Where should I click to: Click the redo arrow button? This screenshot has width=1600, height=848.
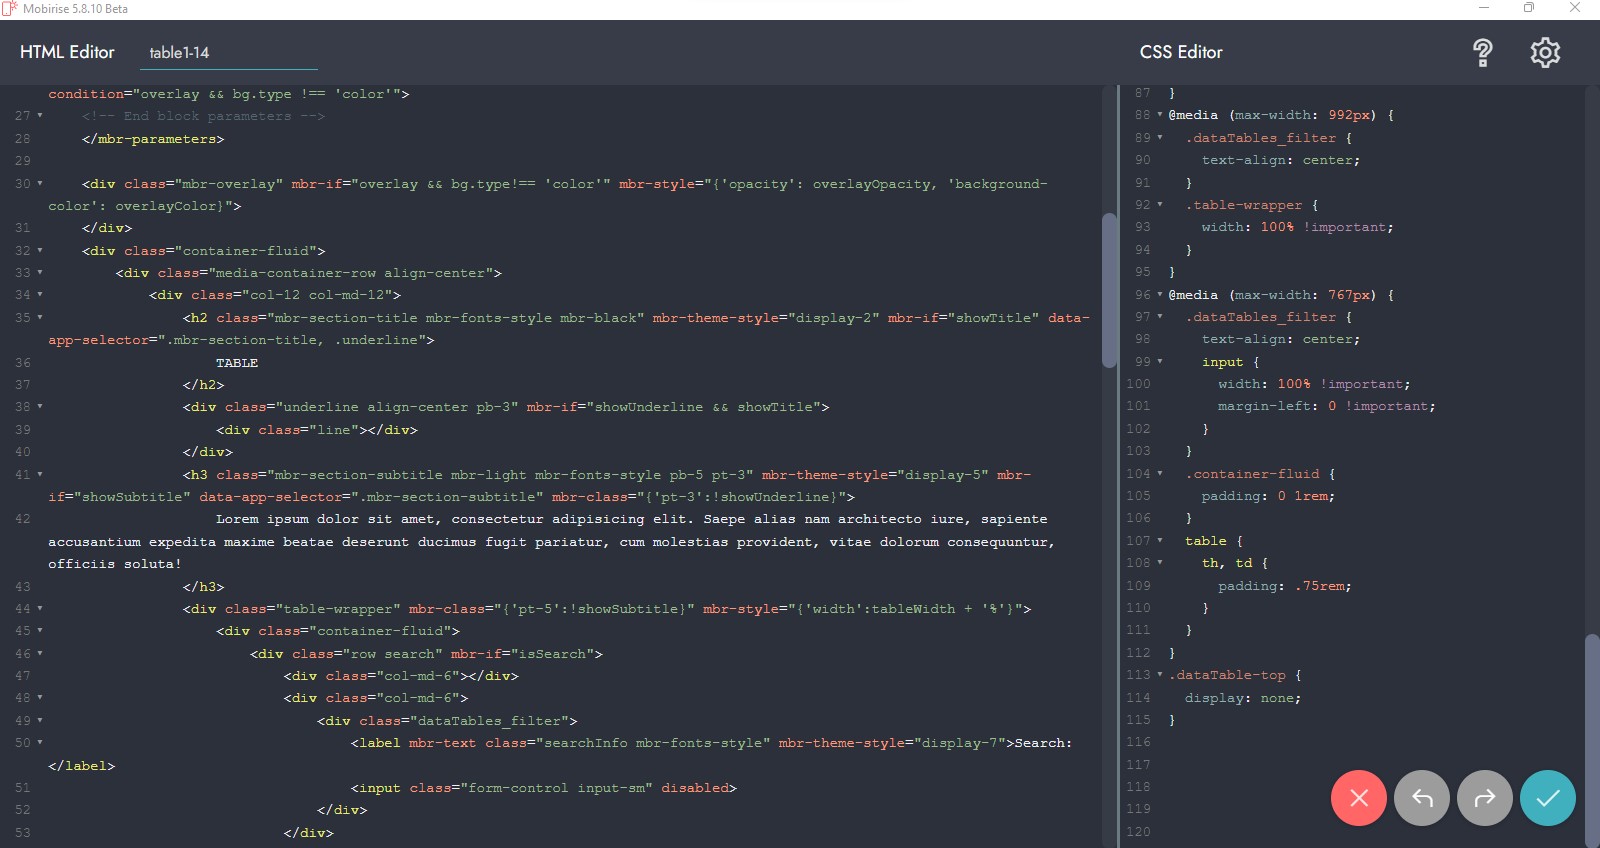(1484, 798)
